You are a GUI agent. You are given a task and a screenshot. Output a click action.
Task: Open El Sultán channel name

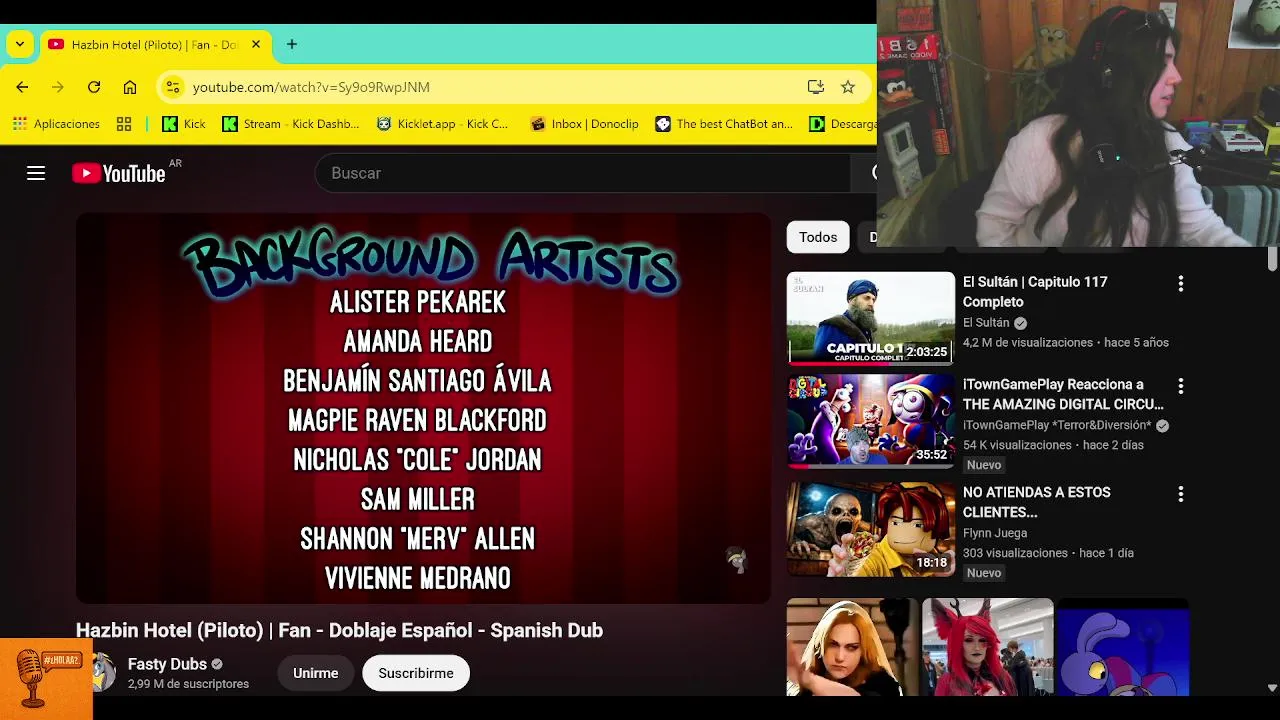(x=986, y=323)
